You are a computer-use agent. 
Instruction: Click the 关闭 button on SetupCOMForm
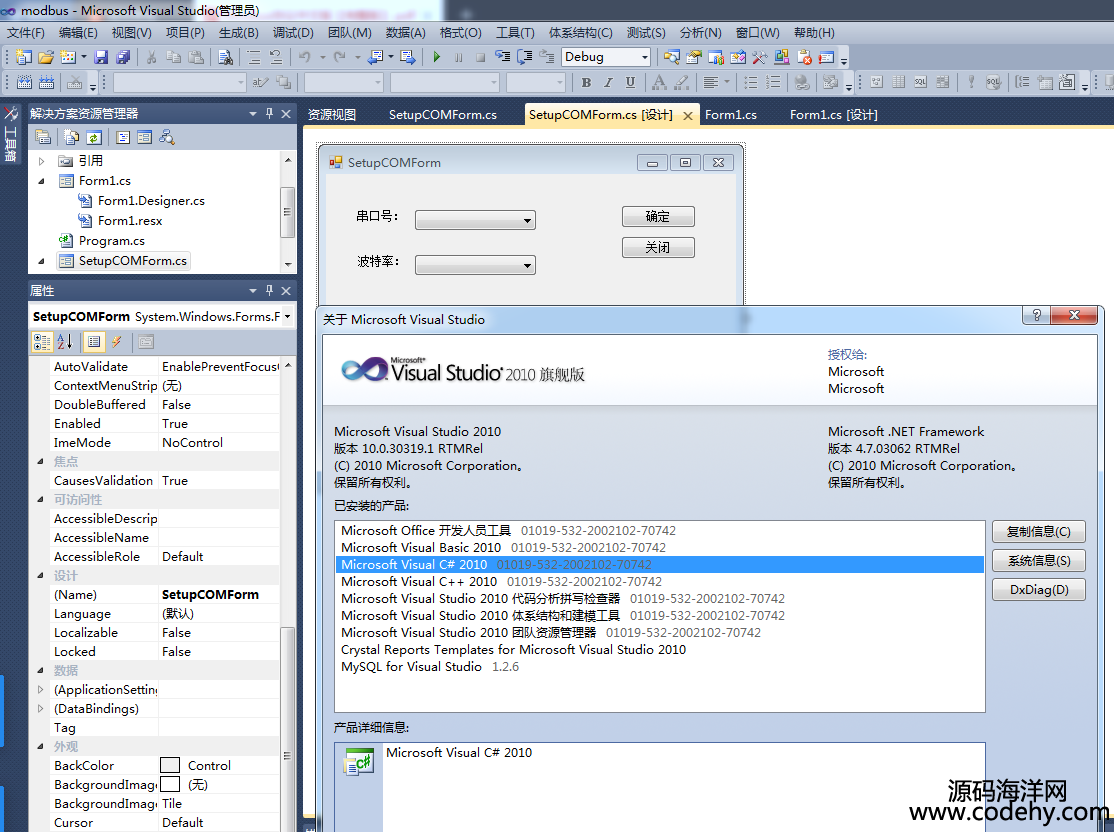(x=658, y=247)
